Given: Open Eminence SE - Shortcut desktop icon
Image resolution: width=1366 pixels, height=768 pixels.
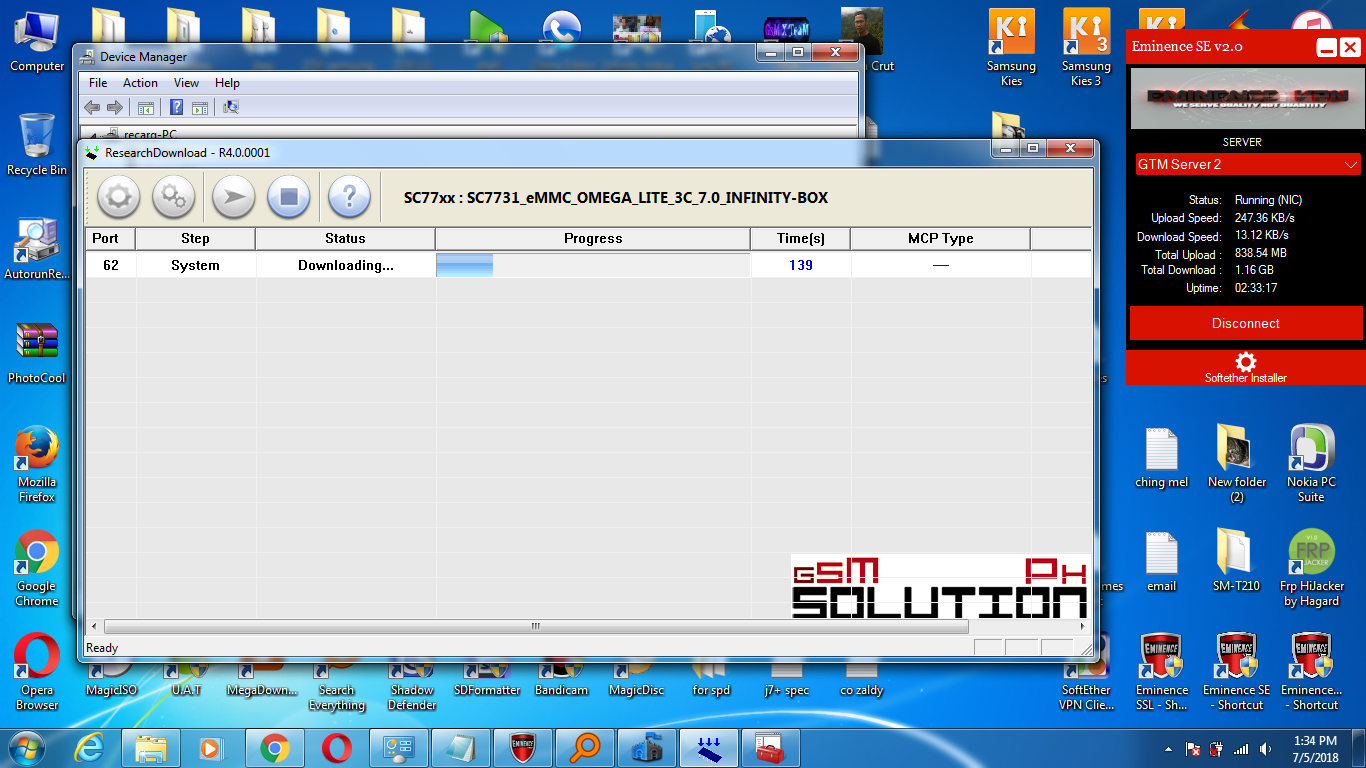Looking at the screenshot, I should (x=1236, y=671).
